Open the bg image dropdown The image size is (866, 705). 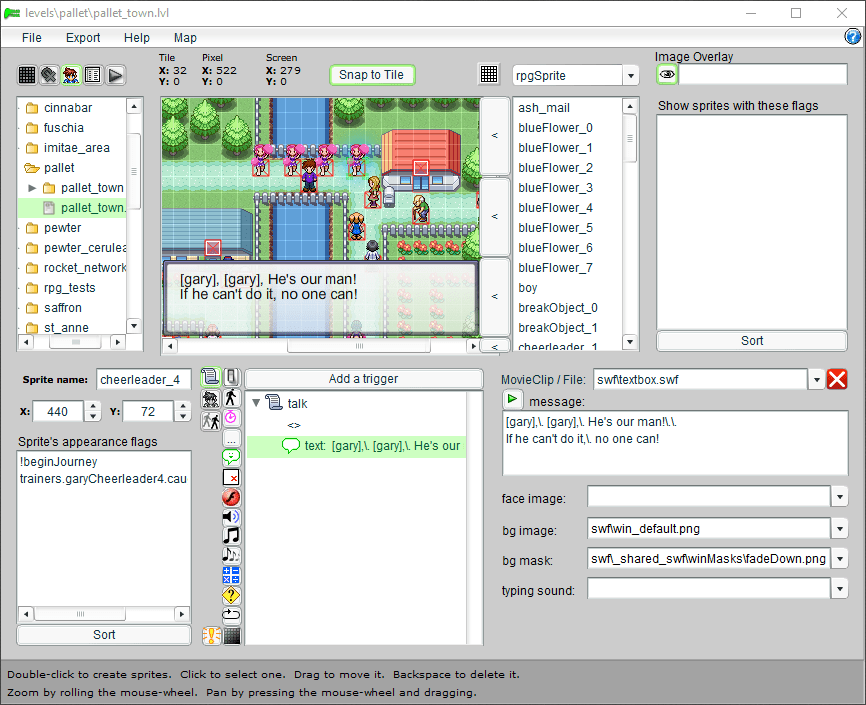tap(839, 529)
